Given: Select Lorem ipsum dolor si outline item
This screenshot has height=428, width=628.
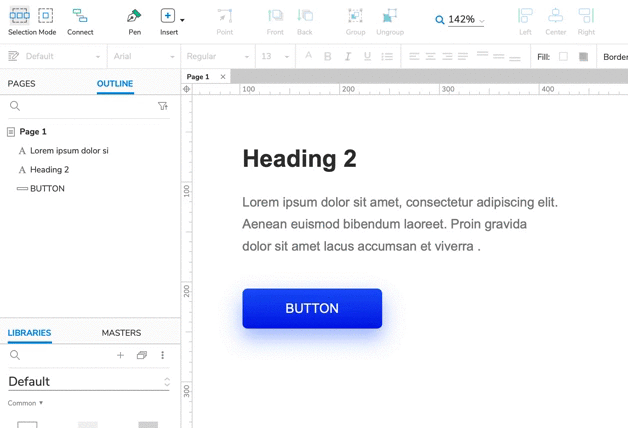Looking at the screenshot, I should tap(69, 151).
